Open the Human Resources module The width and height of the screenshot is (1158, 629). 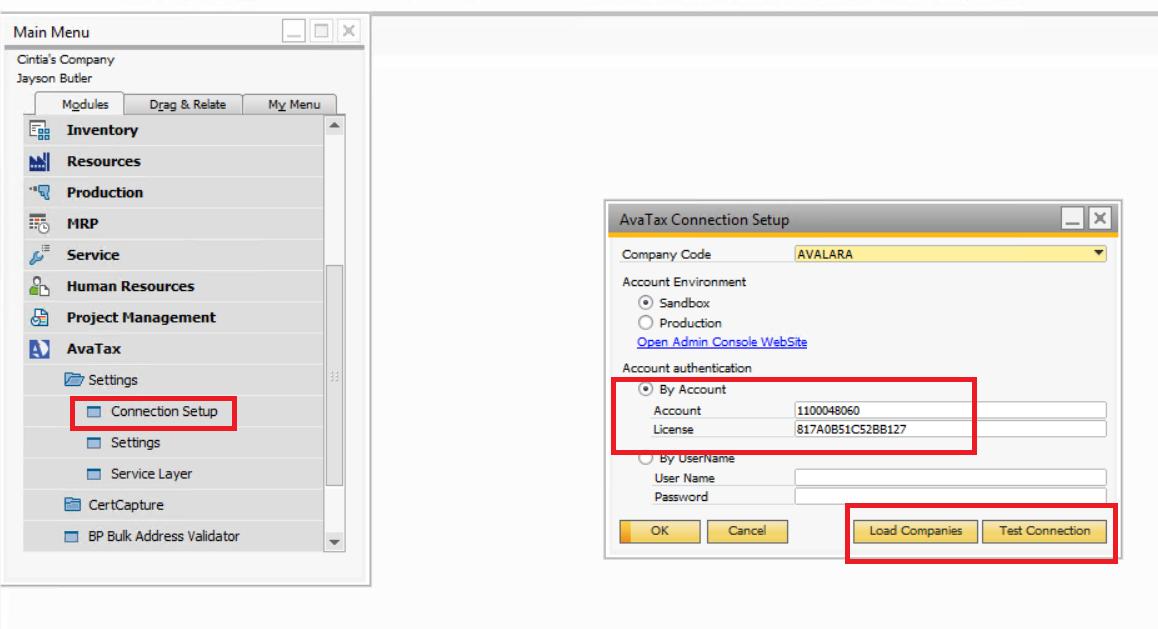[x=131, y=286]
